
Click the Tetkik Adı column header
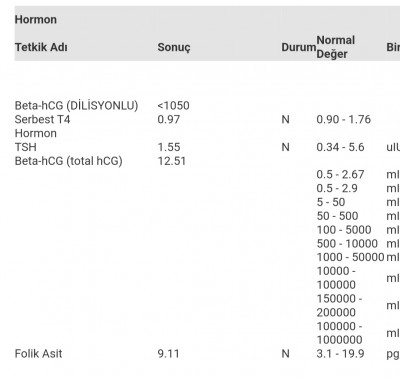coord(41,47)
